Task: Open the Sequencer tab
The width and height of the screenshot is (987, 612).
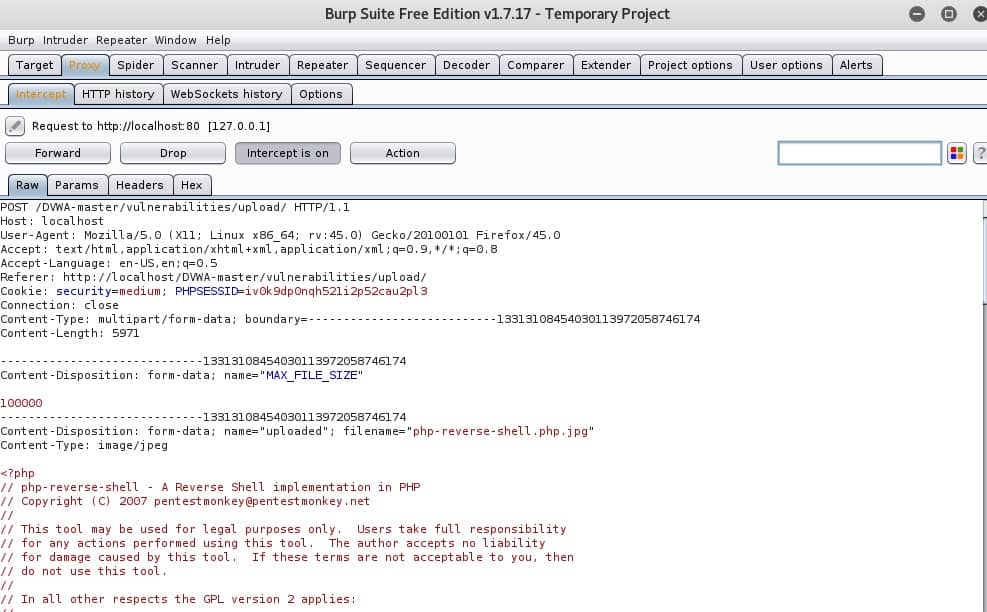Action: [x=396, y=65]
